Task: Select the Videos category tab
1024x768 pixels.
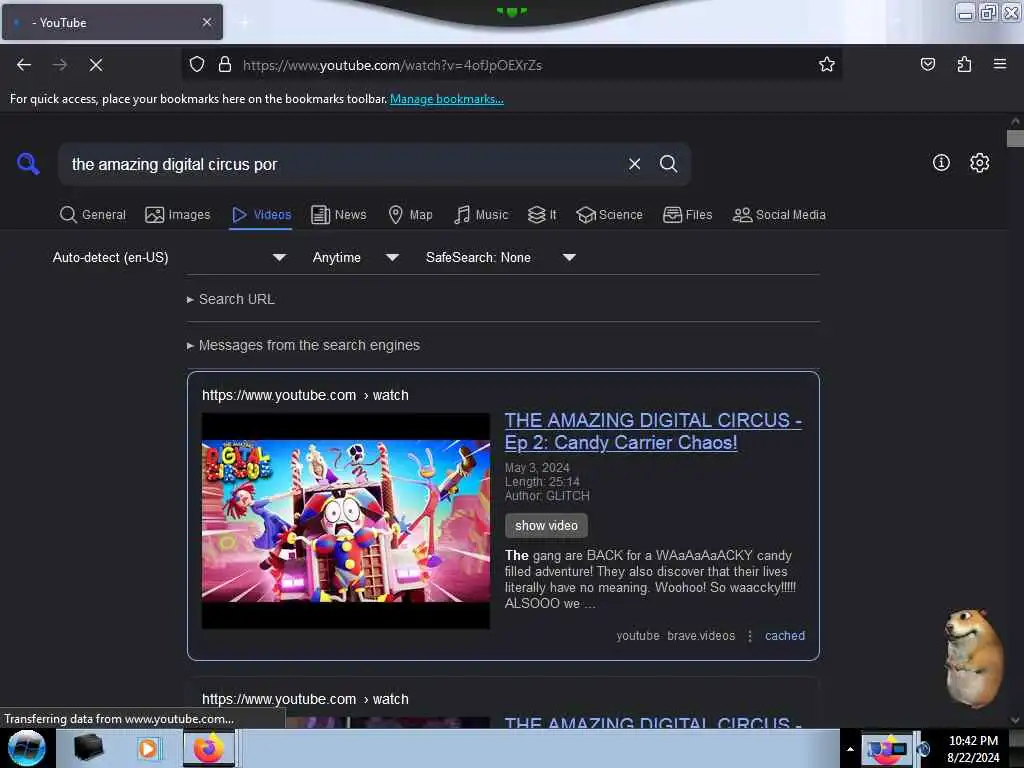Action: 261,215
